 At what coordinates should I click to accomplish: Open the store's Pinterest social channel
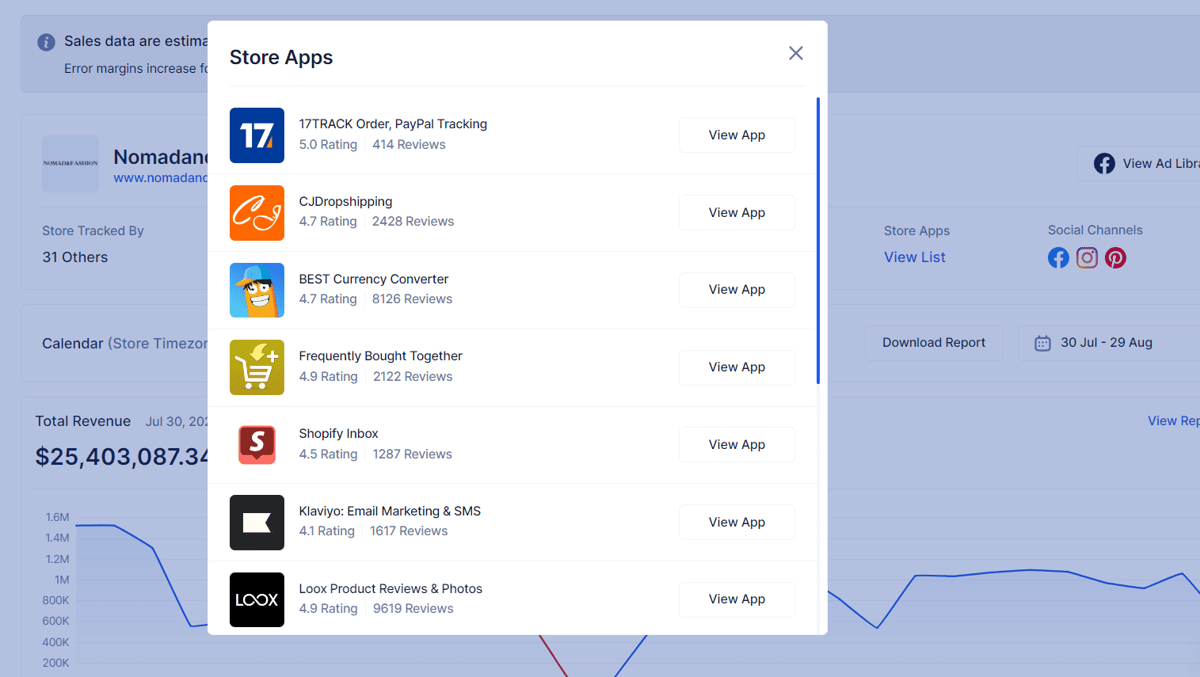1116,258
